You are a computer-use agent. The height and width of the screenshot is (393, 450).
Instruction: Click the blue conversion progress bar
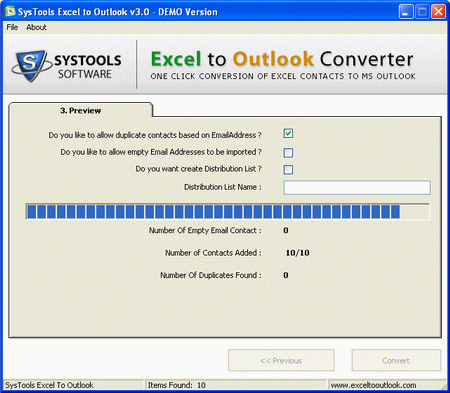point(228,212)
